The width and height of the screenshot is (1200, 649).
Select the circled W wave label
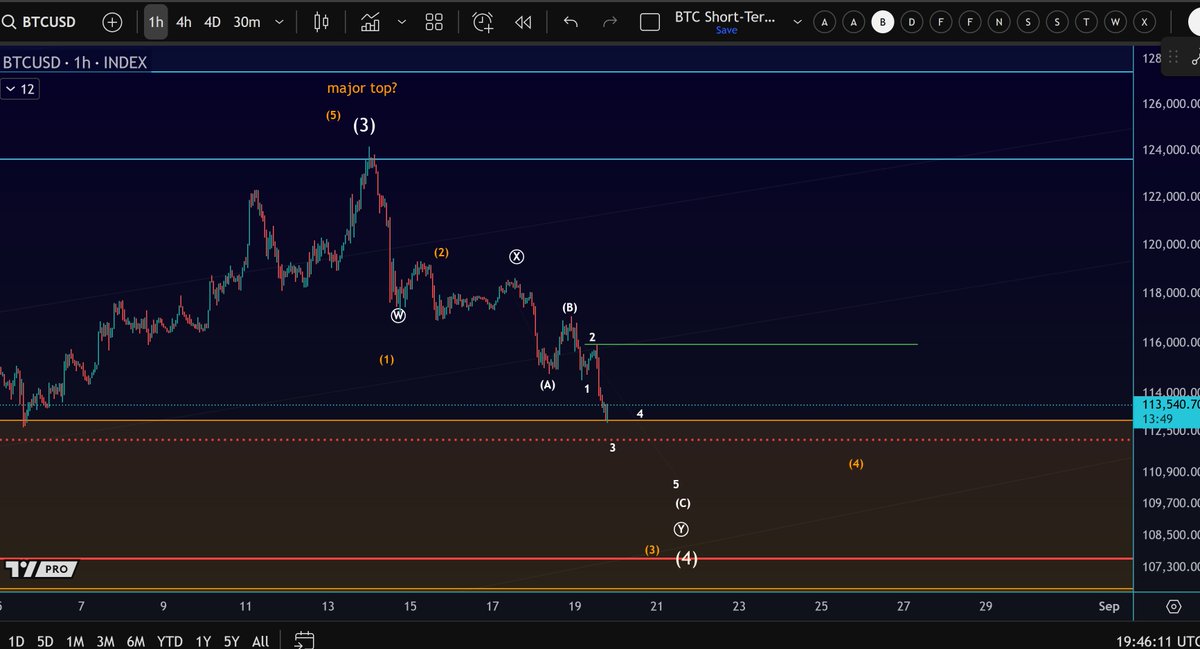coord(398,315)
